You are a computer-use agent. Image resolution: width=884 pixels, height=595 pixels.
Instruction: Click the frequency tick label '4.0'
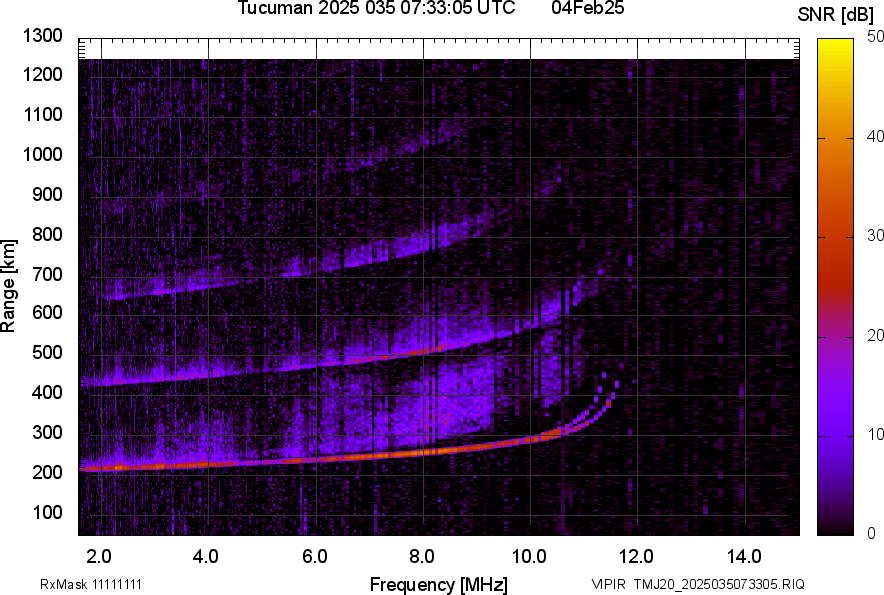[x=205, y=557]
